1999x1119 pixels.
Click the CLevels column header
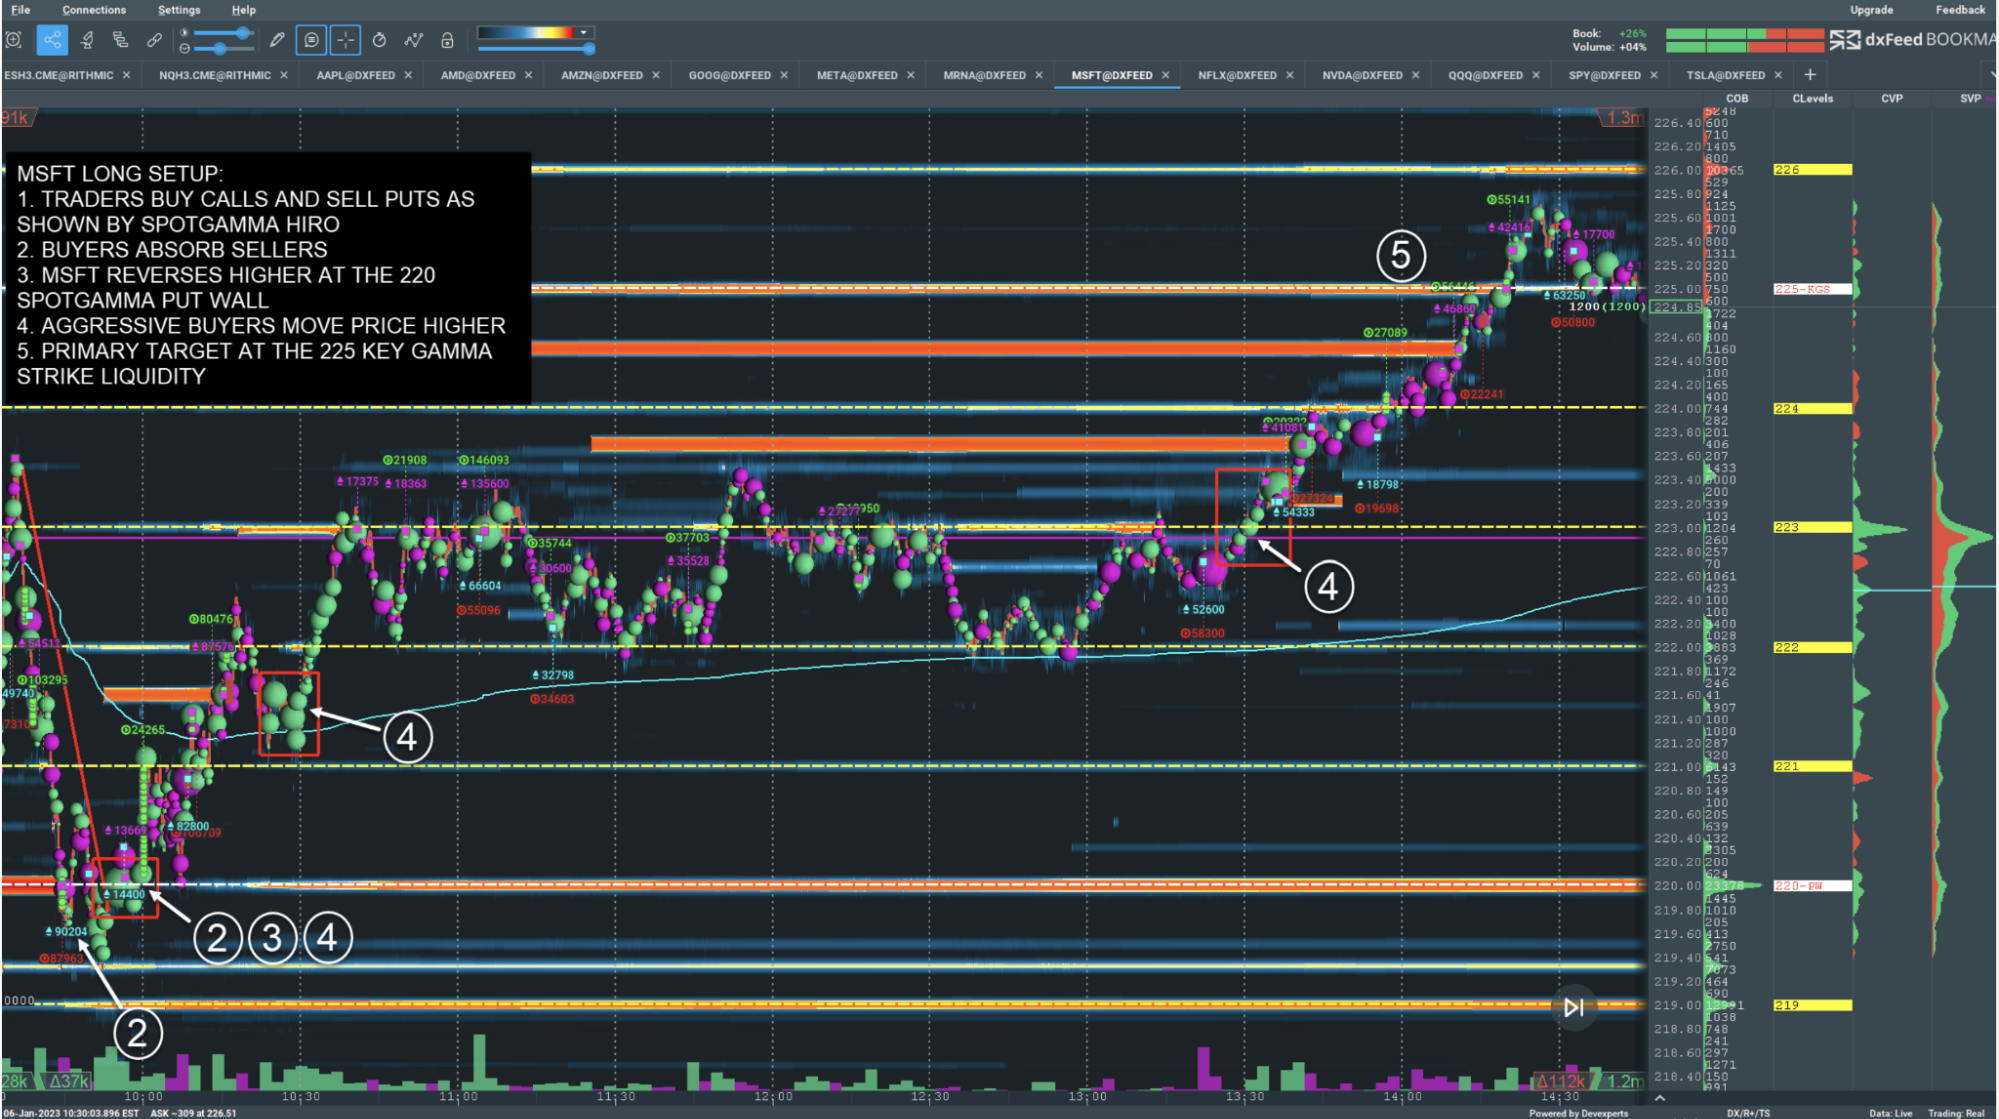pos(1813,98)
